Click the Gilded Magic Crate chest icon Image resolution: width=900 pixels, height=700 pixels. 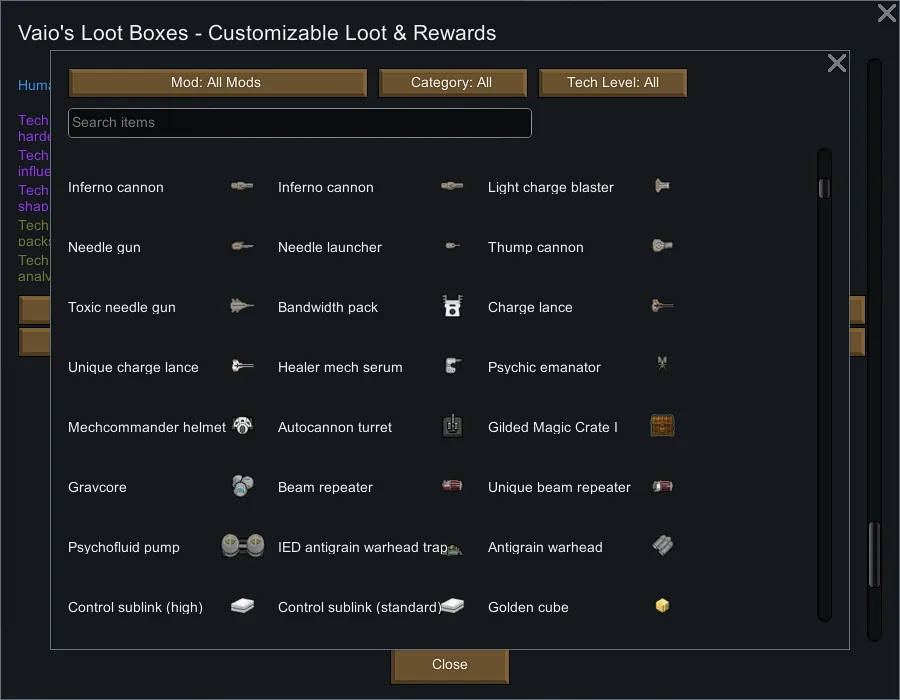point(662,426)
